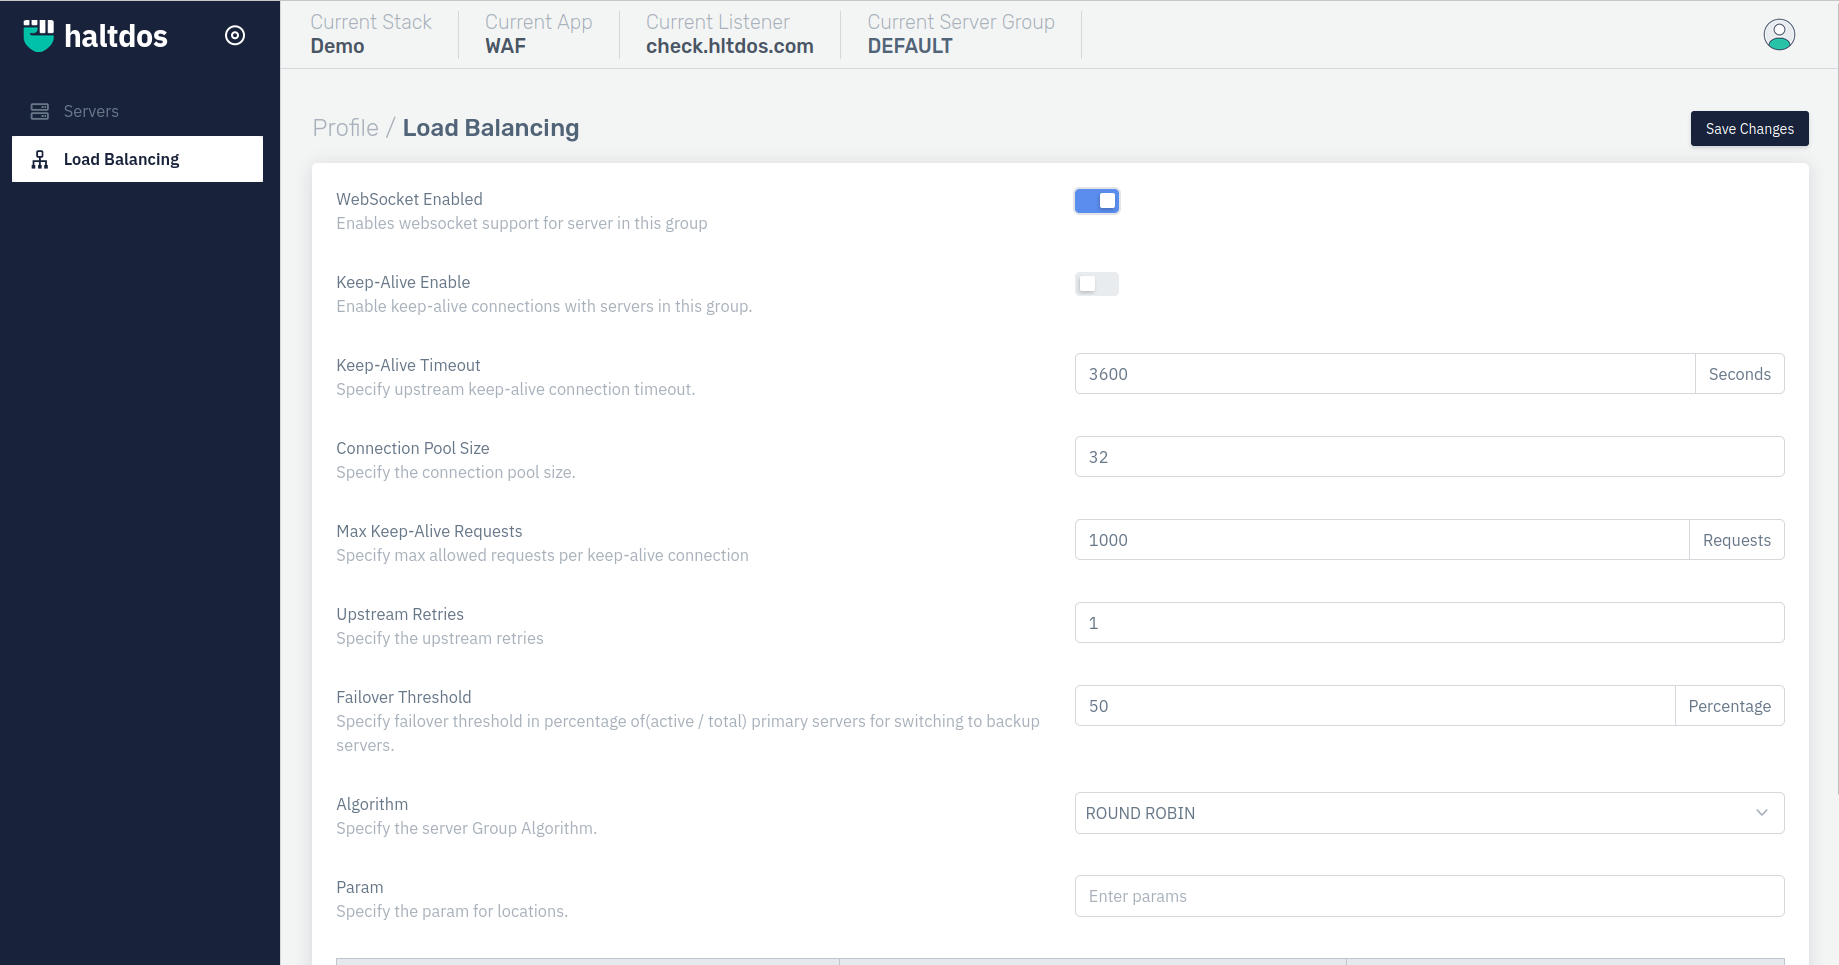Viewport: 1839px width, 965px height.
Task: Click the Keep-Alive Enable label text
Action: [403, 282]
